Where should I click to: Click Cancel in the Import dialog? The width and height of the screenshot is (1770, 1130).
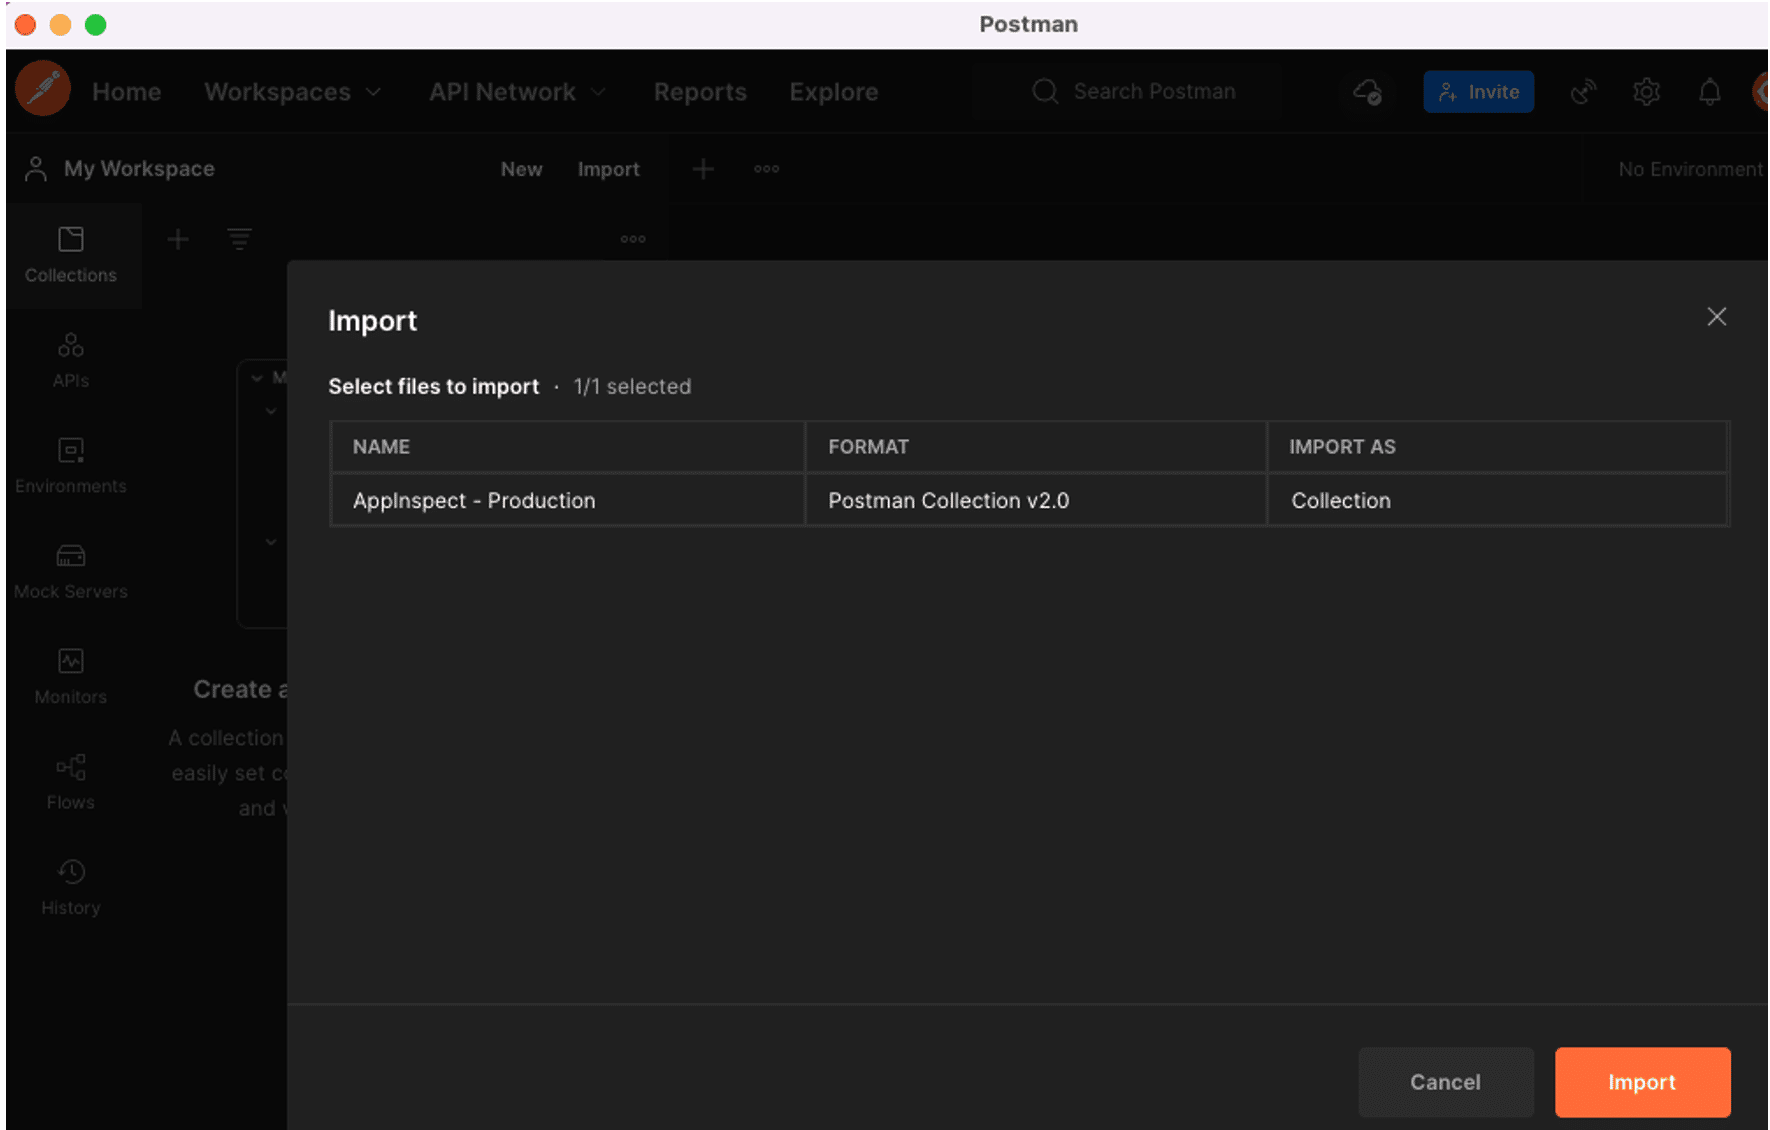tap(1446, 1082)
